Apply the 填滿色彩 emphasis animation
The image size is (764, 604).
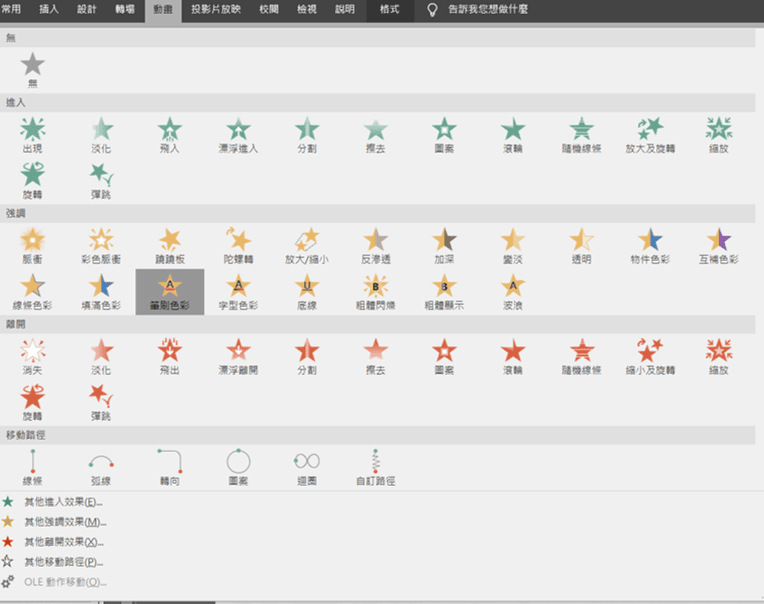tap(101, 292)
